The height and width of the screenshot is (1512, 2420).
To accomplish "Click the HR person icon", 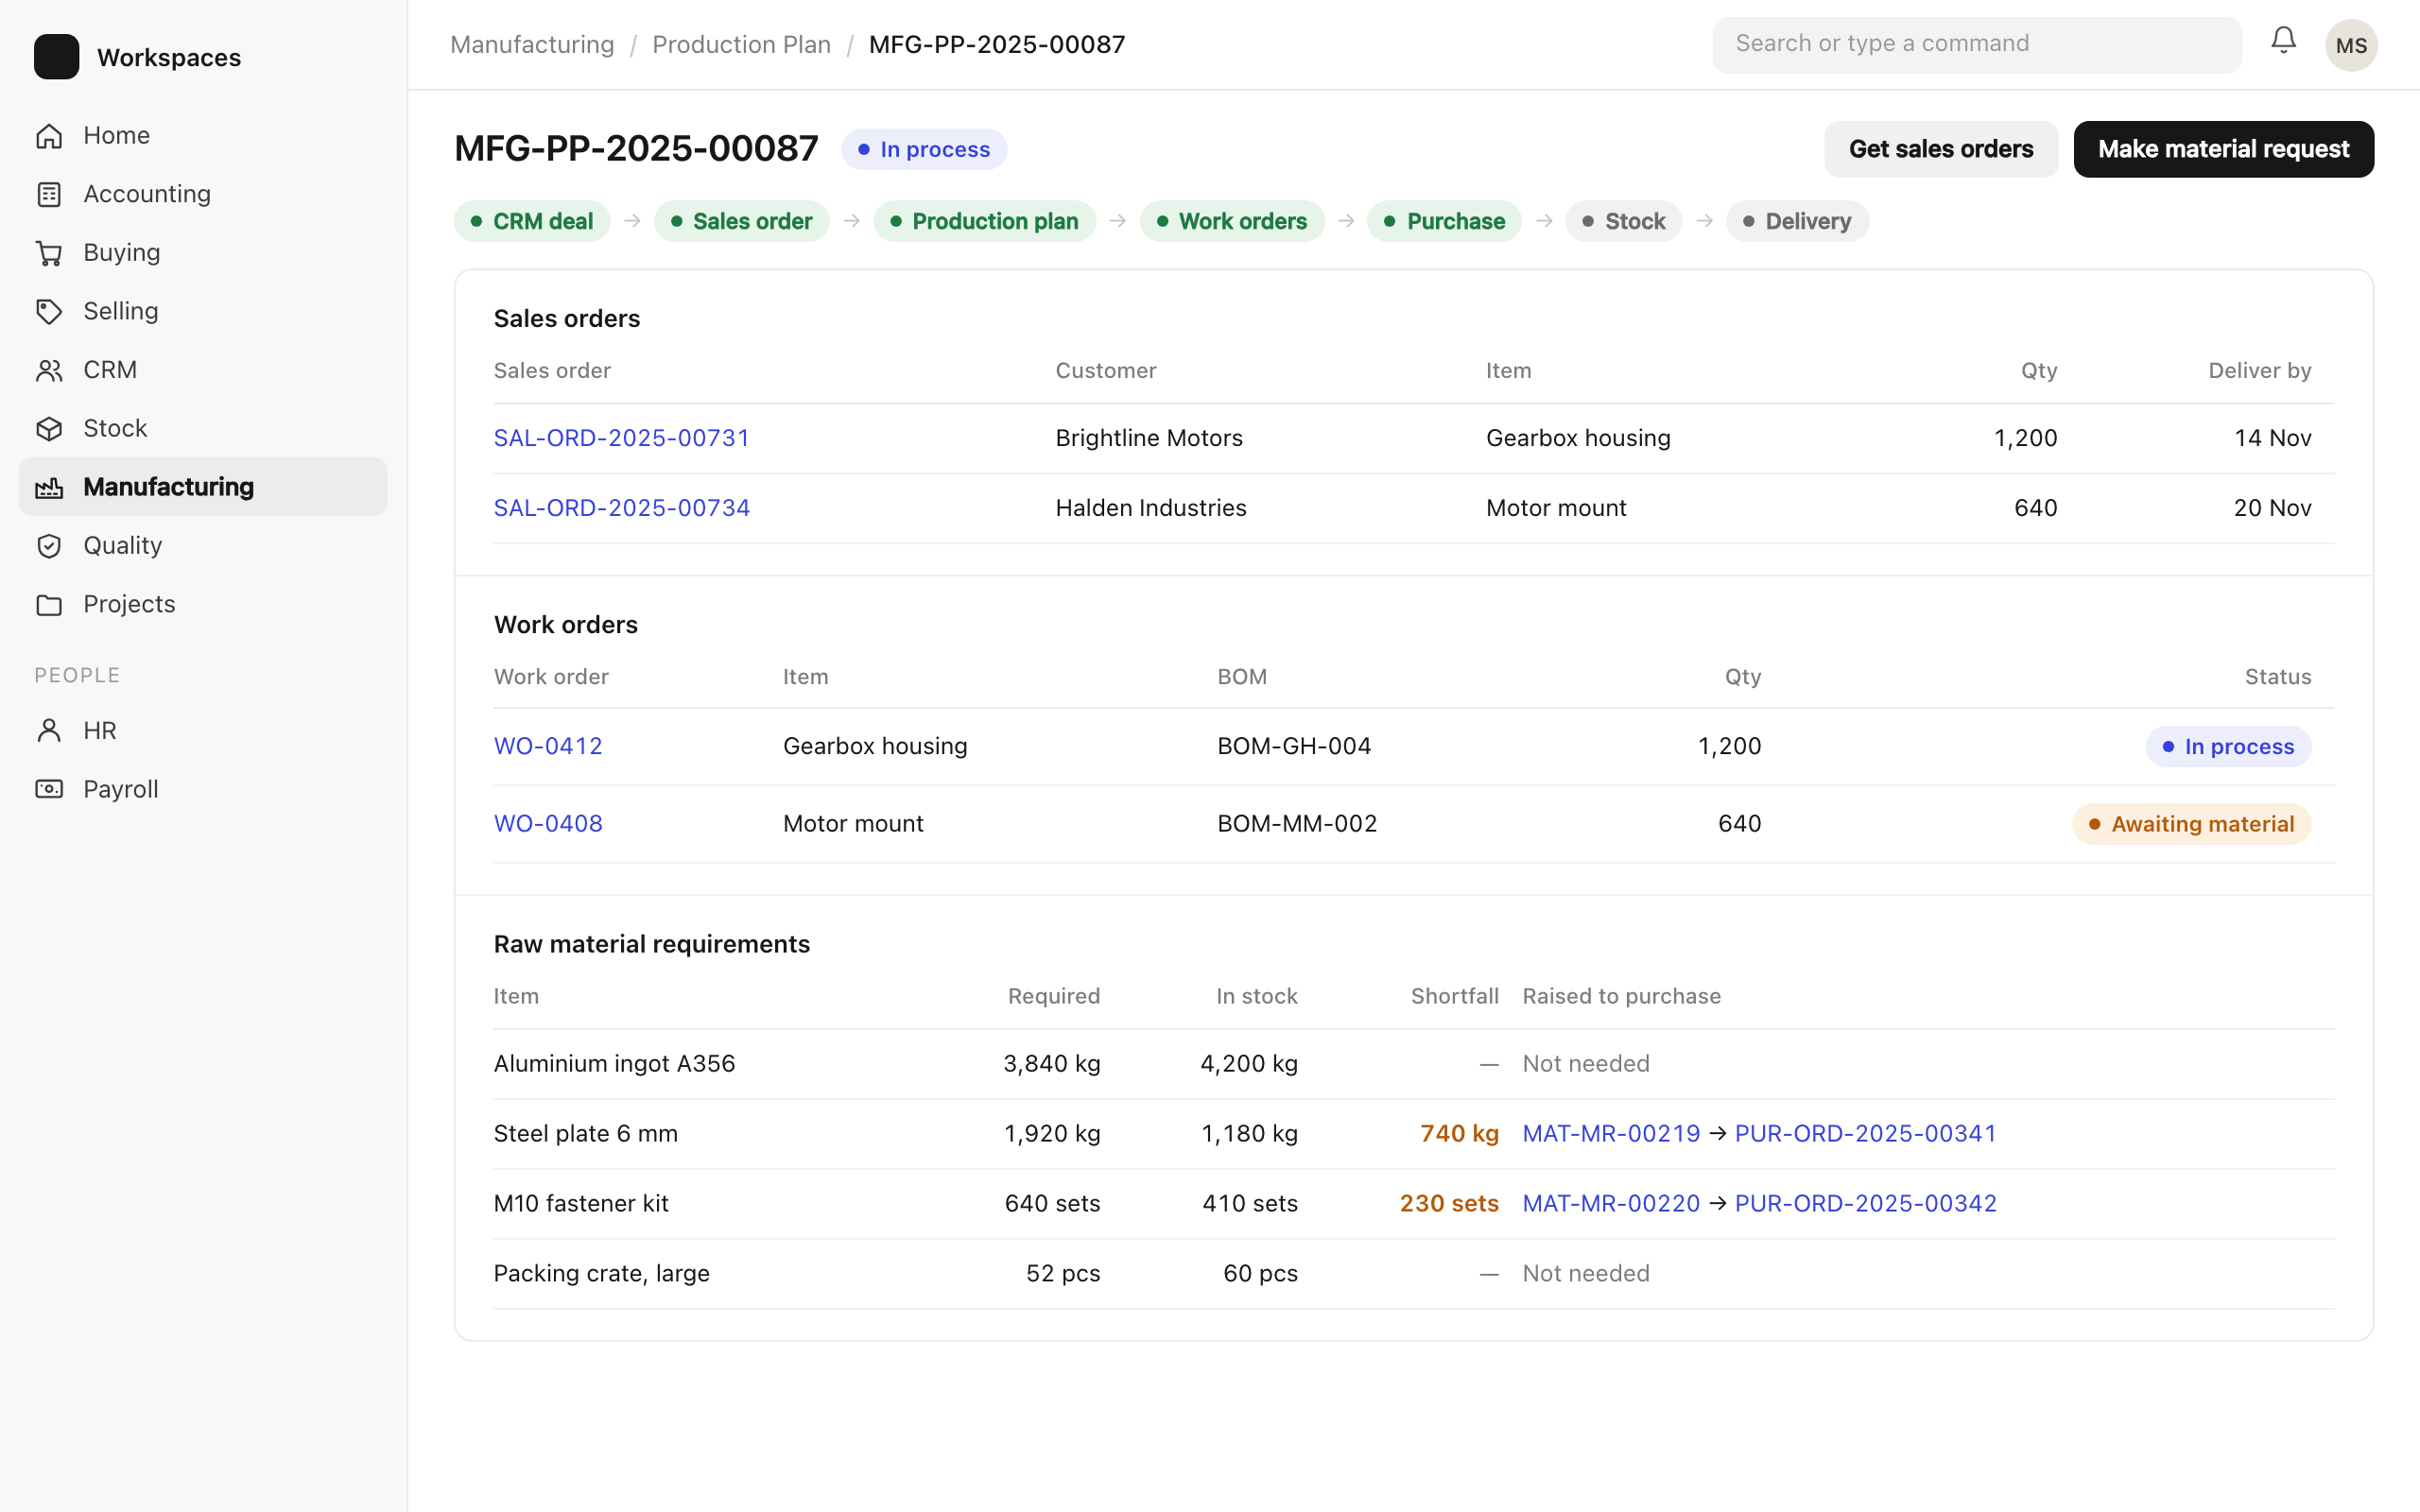I will pos(49,731).
